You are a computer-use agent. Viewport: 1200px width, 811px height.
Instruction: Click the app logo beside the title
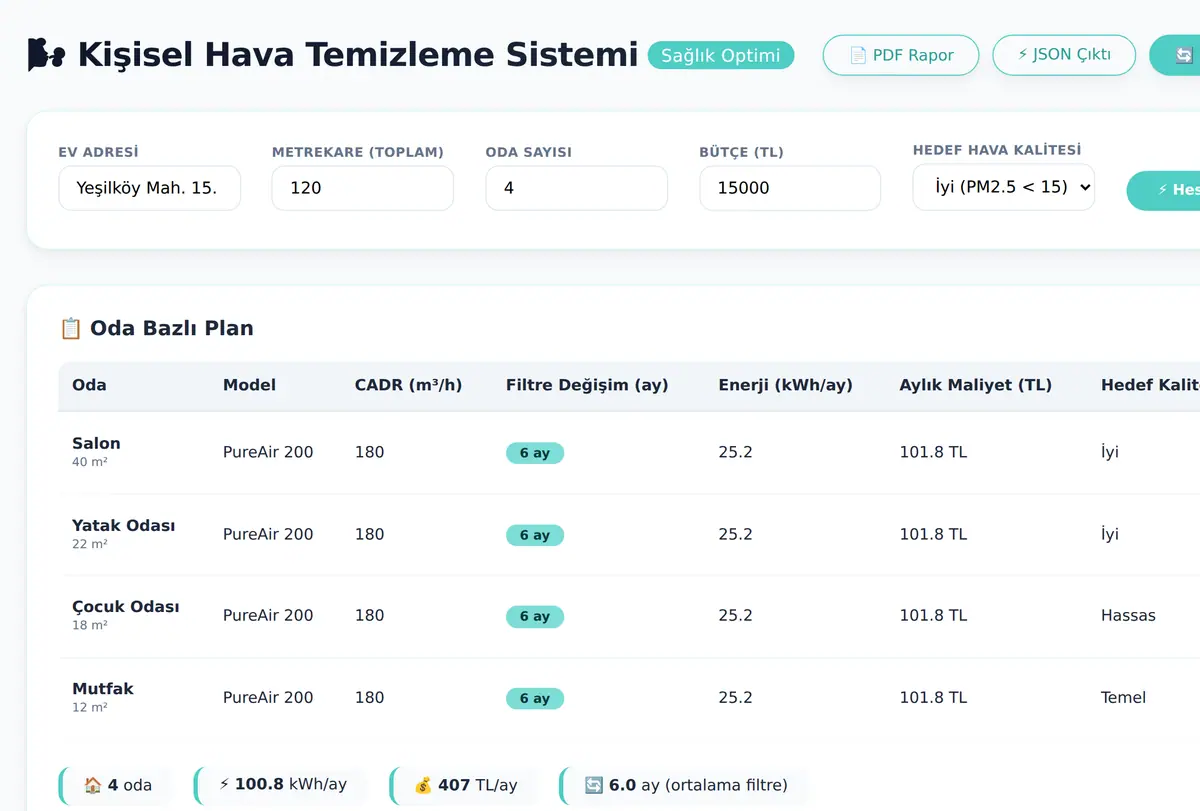(46, 54)
